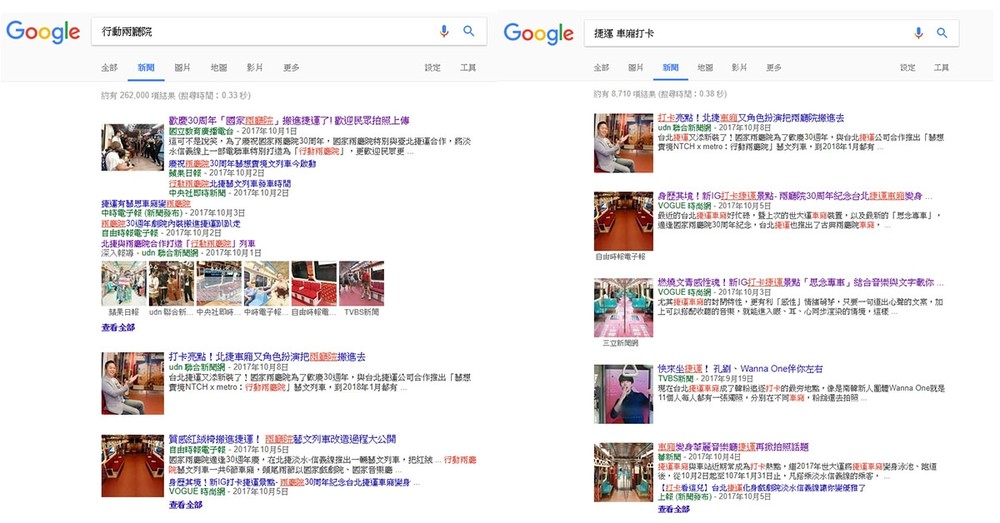Open 中時電子報 article 捷運有藝思車廂變兩廳院

pos(146,203)
